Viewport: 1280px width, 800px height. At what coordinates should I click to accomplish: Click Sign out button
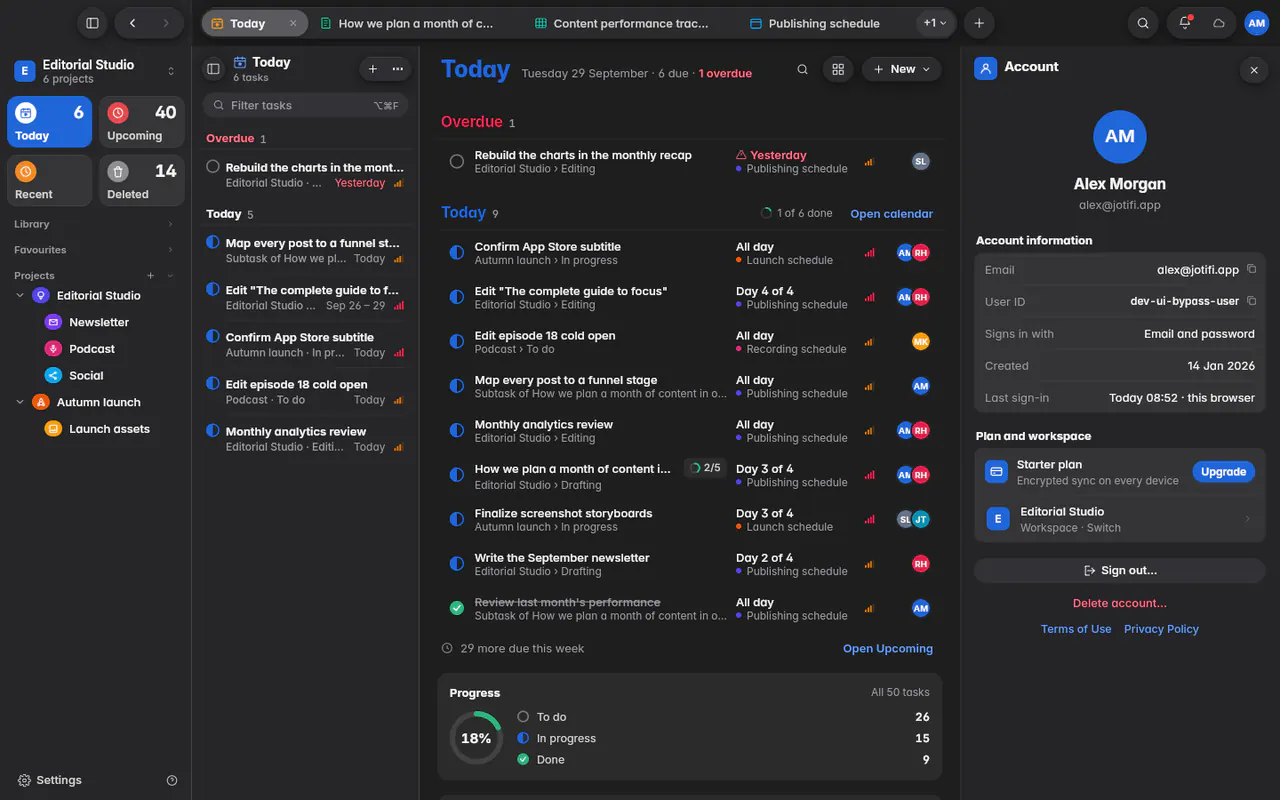(1120, 570)
